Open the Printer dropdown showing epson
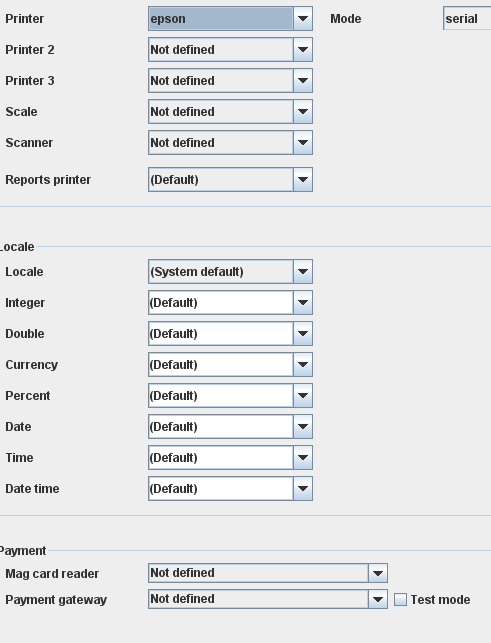The height and width of the screenshot is (643, 491). 230,18
